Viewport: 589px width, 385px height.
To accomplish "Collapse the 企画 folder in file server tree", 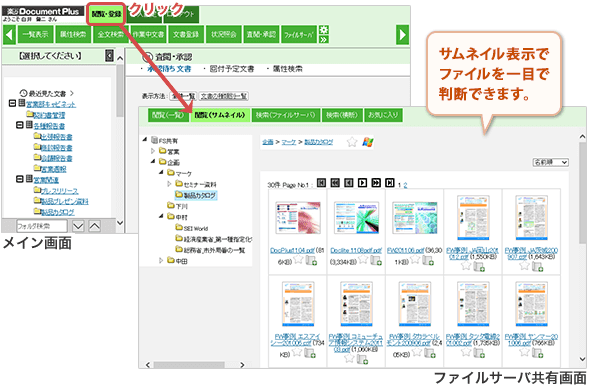I will click(153, 162).
